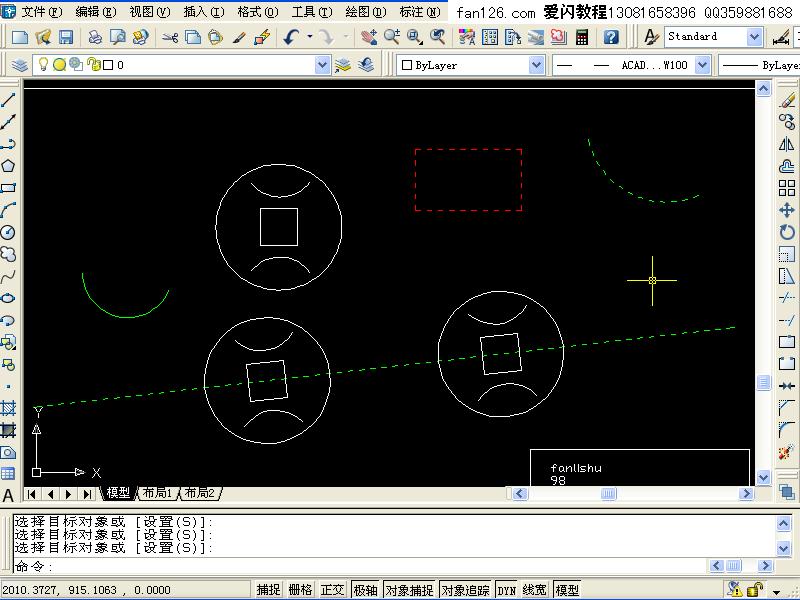Open the QuickCalc calculator icon

582,37
